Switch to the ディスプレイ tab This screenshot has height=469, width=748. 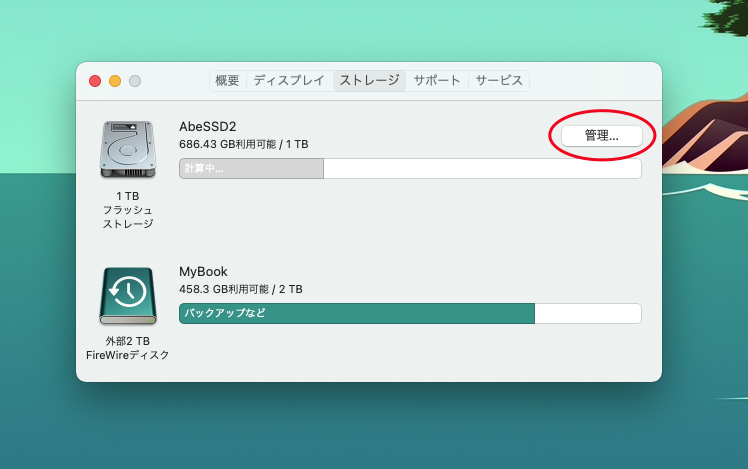(x=289, y=81)
